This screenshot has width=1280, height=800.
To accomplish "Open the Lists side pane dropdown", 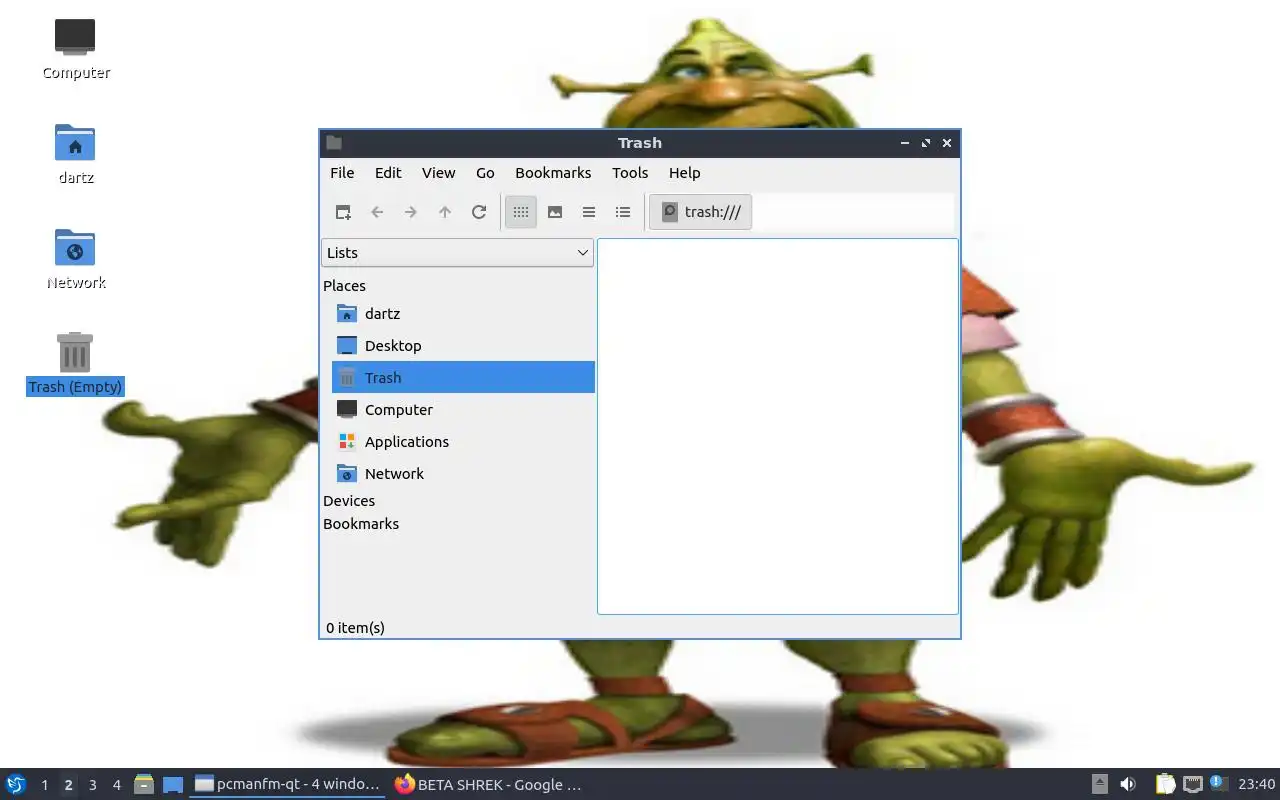I will pos(457,253).
